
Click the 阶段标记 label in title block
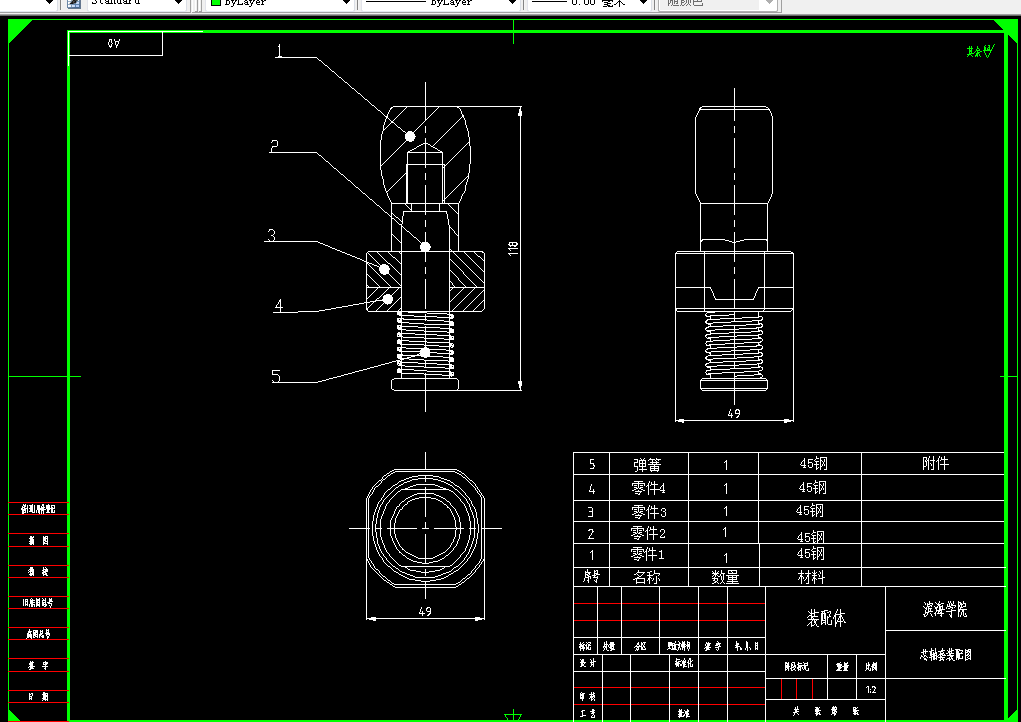click(796, 667)
